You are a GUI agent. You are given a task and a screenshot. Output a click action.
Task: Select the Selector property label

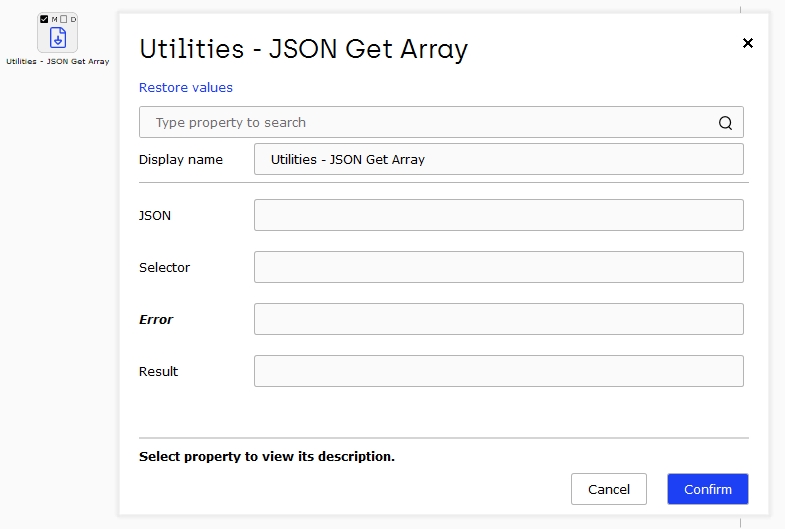[164, 267]
